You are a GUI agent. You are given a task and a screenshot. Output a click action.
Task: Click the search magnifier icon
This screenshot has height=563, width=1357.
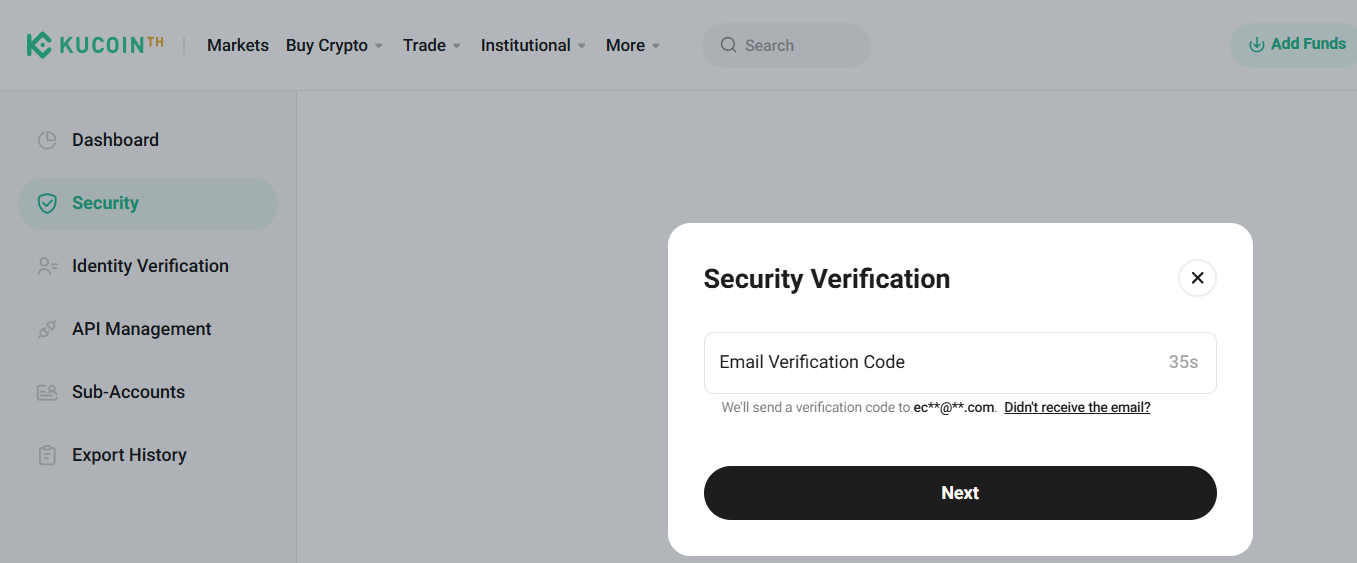click(728, 45)
